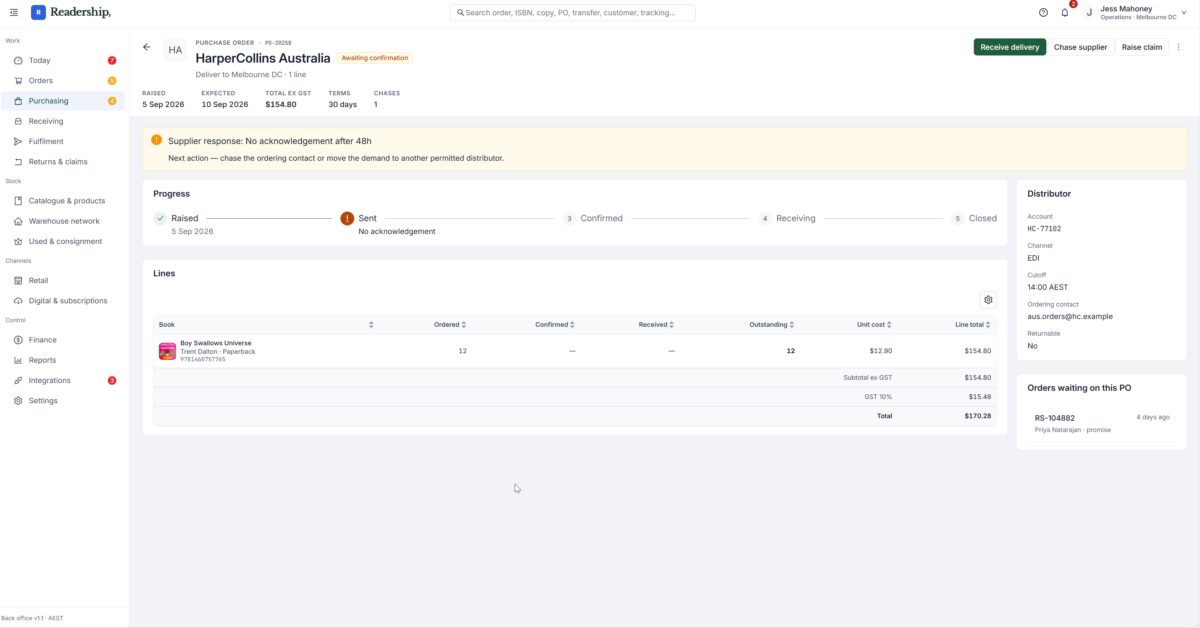Click Chase supplier button
1200x628 pixels.
(x=1080, y=47)
